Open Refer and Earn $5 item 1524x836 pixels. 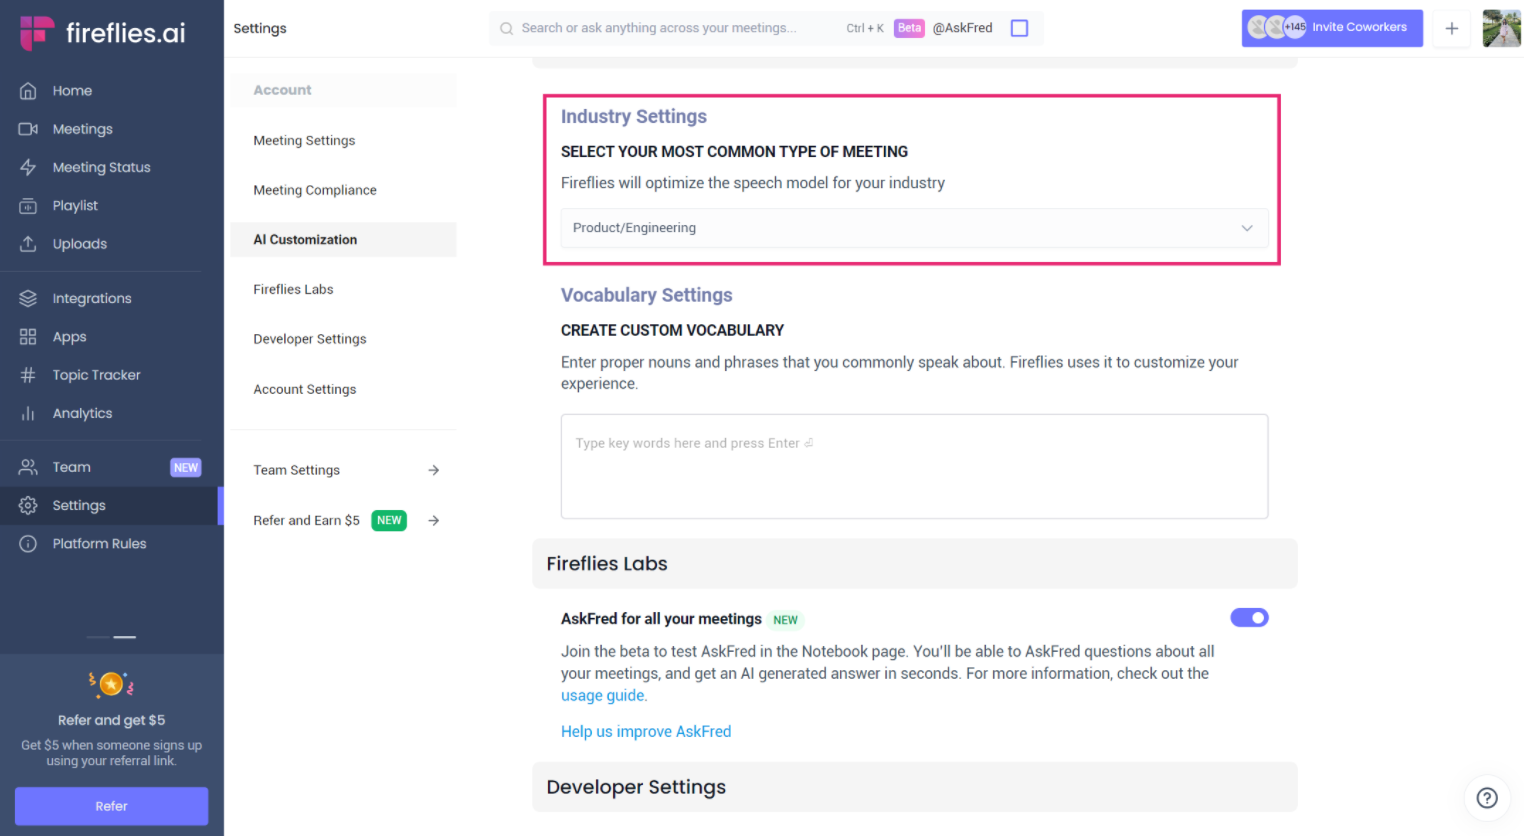tap(344, 520)
